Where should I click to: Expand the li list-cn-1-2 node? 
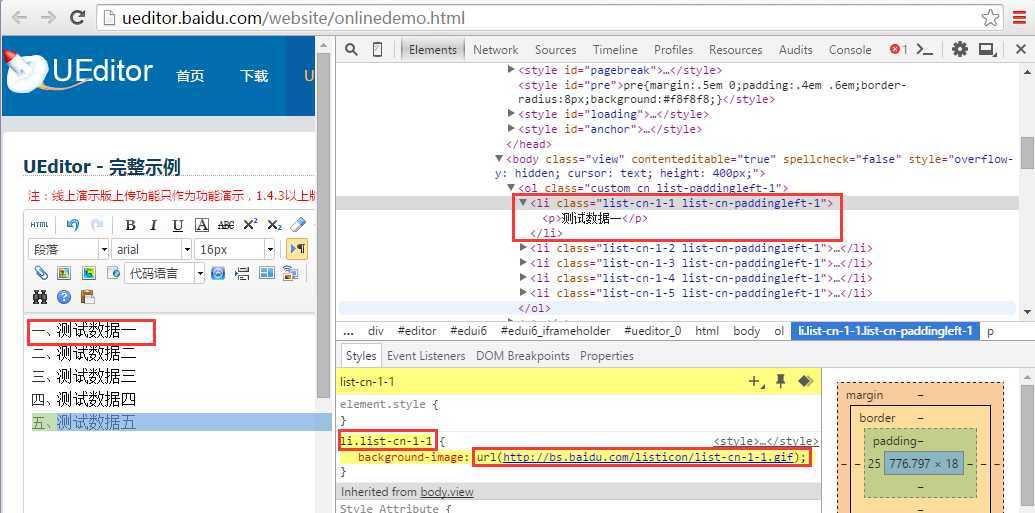pos(523,248)
